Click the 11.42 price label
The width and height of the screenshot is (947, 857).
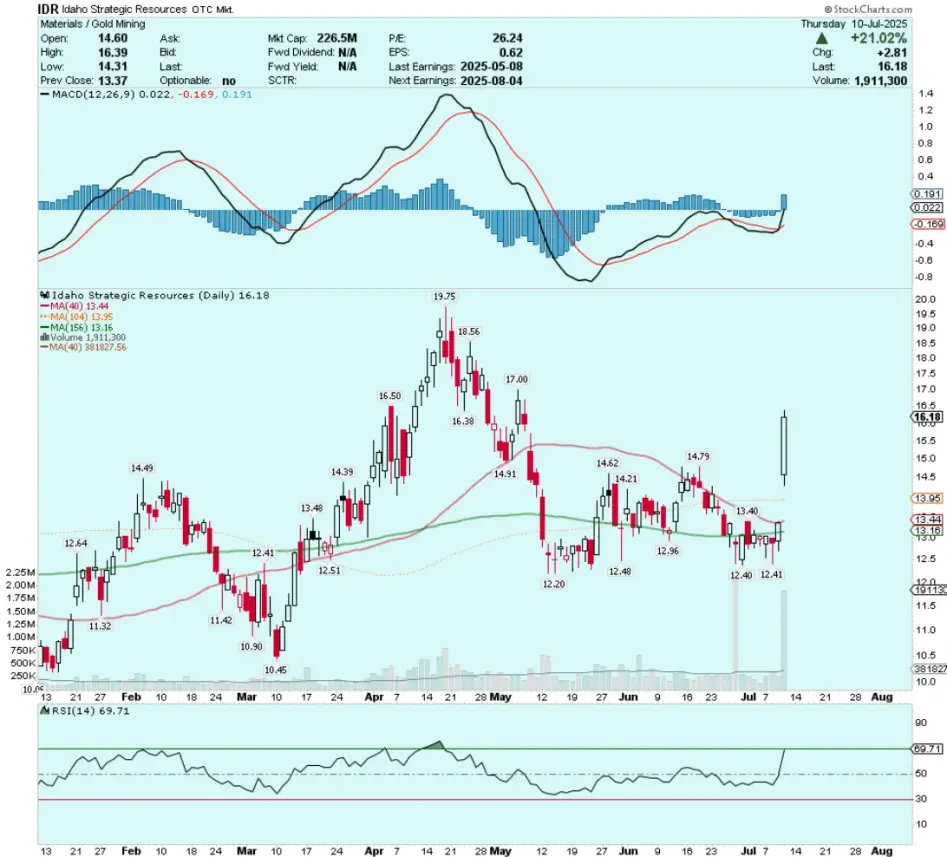click(221, 620)
